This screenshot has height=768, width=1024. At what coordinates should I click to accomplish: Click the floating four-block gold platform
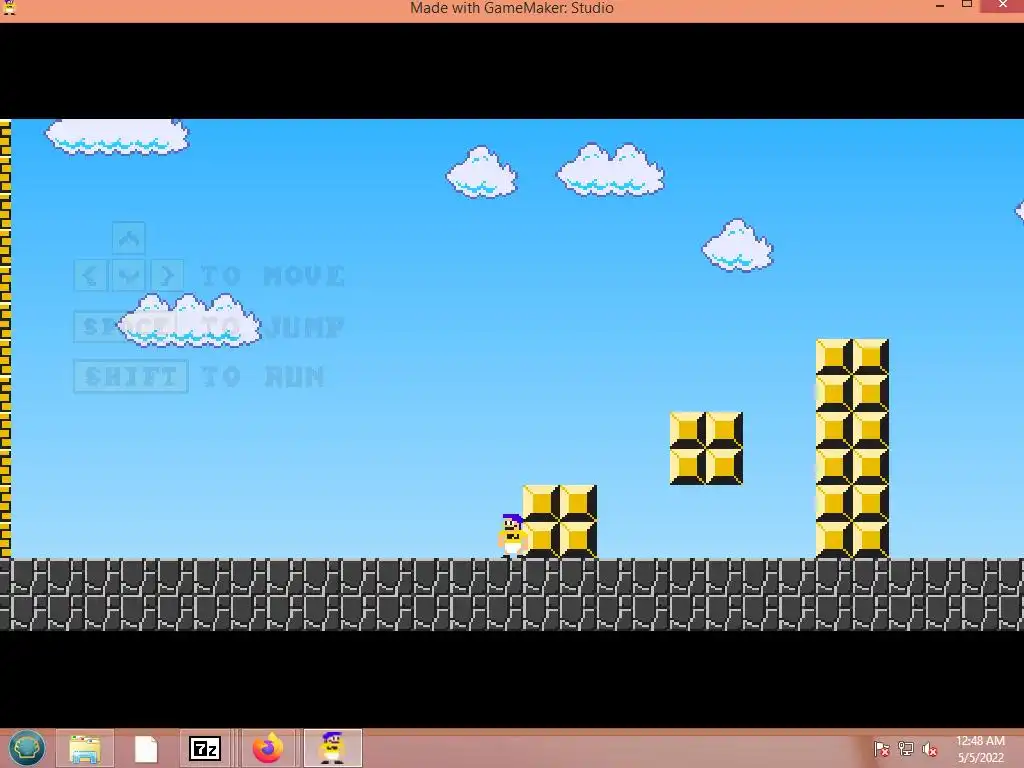(x=707, y=448)
